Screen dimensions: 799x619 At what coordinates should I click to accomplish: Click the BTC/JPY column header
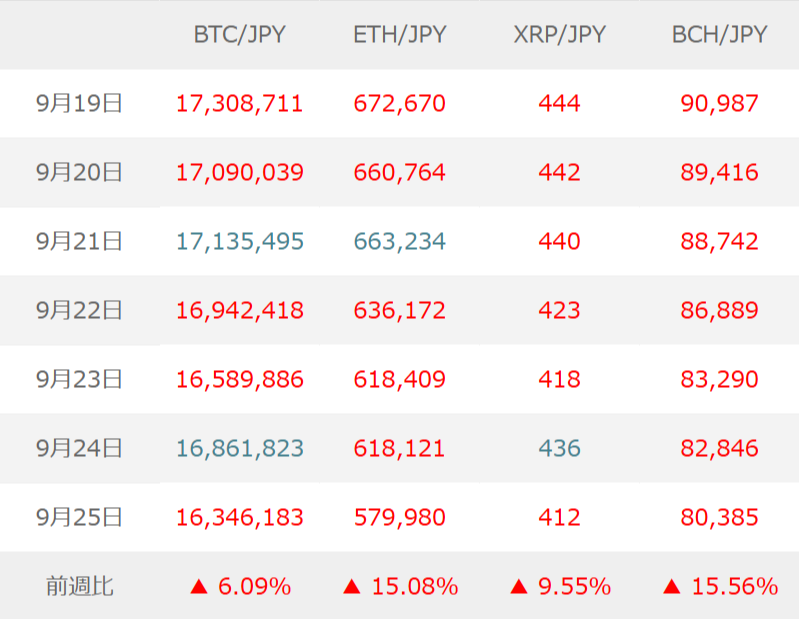tap(239, 35)
